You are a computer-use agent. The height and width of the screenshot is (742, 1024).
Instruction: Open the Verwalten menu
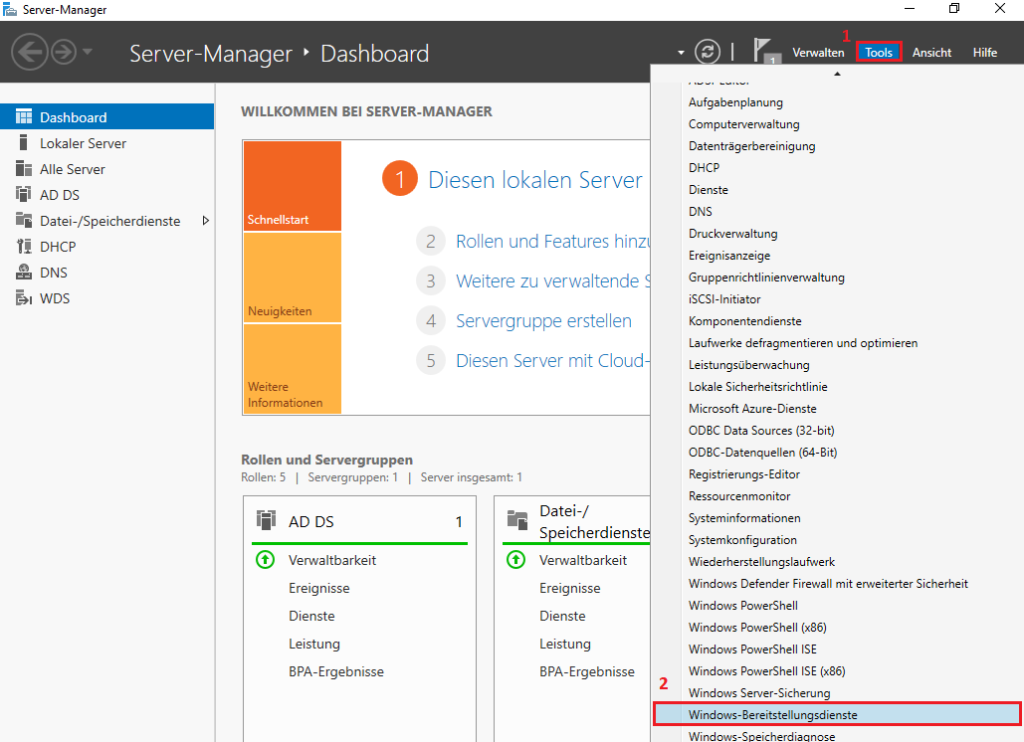tap(818, 52)
